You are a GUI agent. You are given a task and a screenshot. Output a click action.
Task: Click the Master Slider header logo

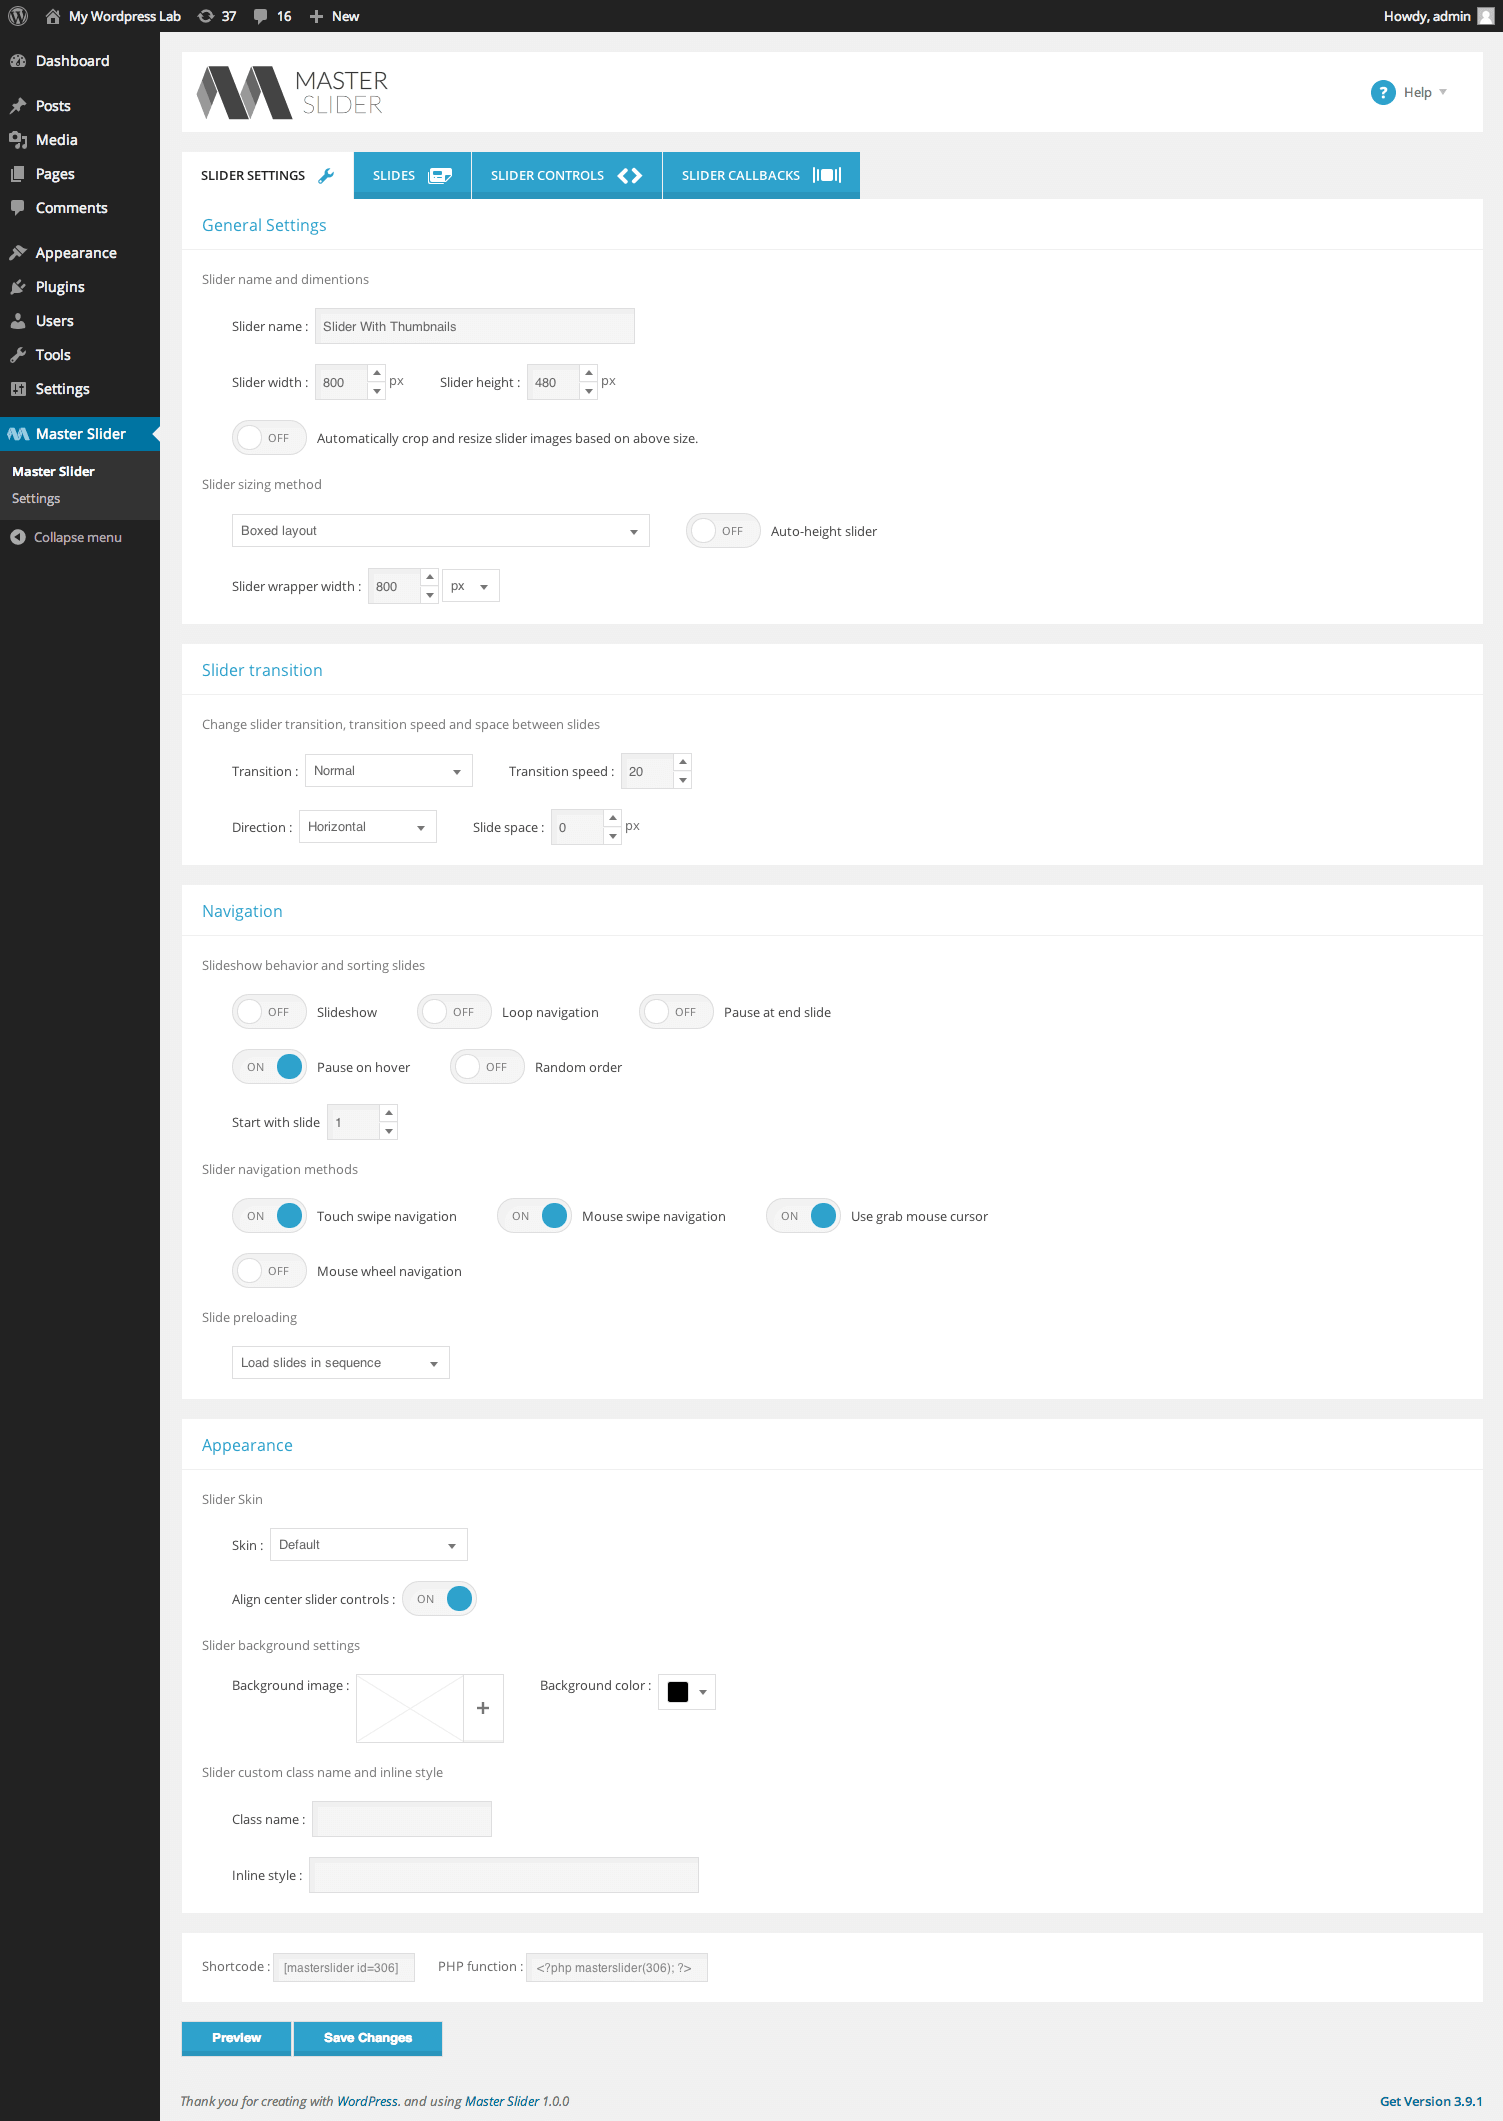293,92
